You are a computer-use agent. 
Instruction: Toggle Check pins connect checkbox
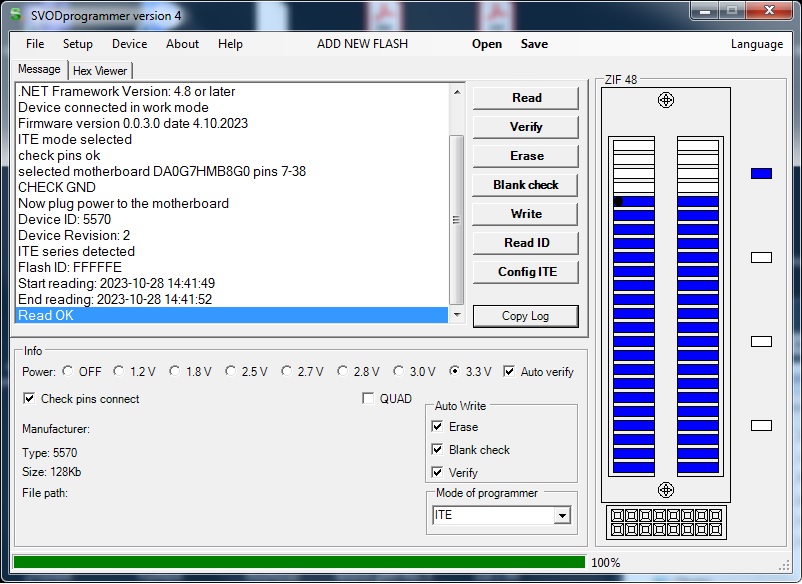pos(29,398)
